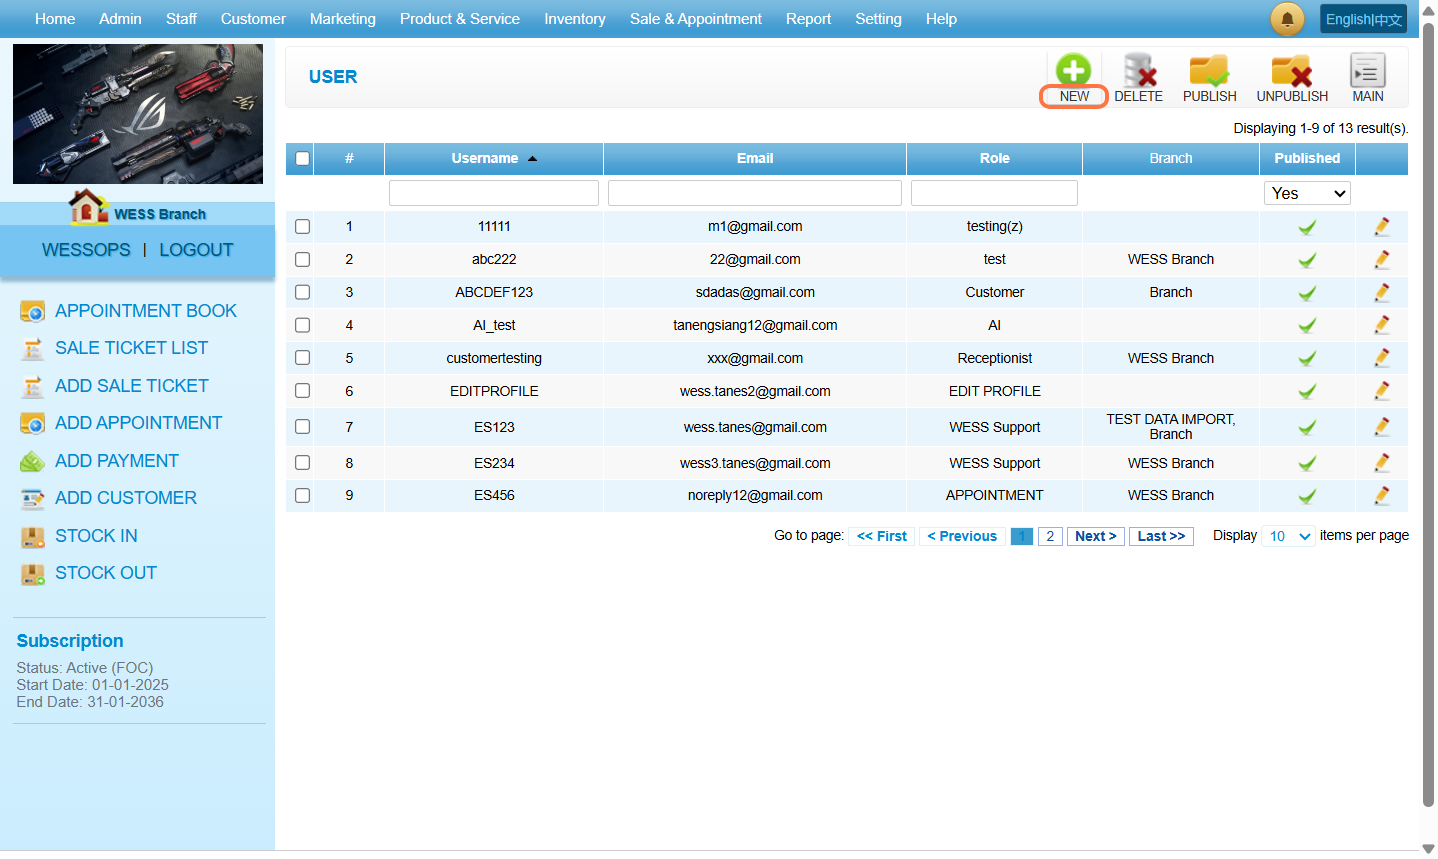Toggle the select-all checkbox in header
The width and height of the screenshot is (1438, 859).
(302, 159)
